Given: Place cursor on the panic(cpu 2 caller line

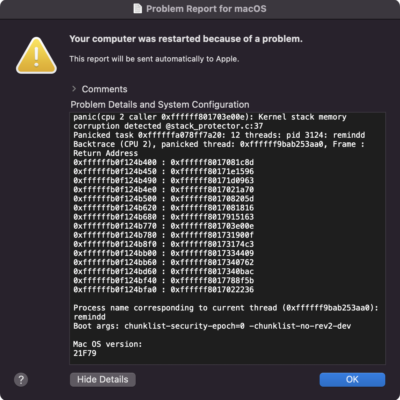Looking at the screenshot, I should click(210, 117).
